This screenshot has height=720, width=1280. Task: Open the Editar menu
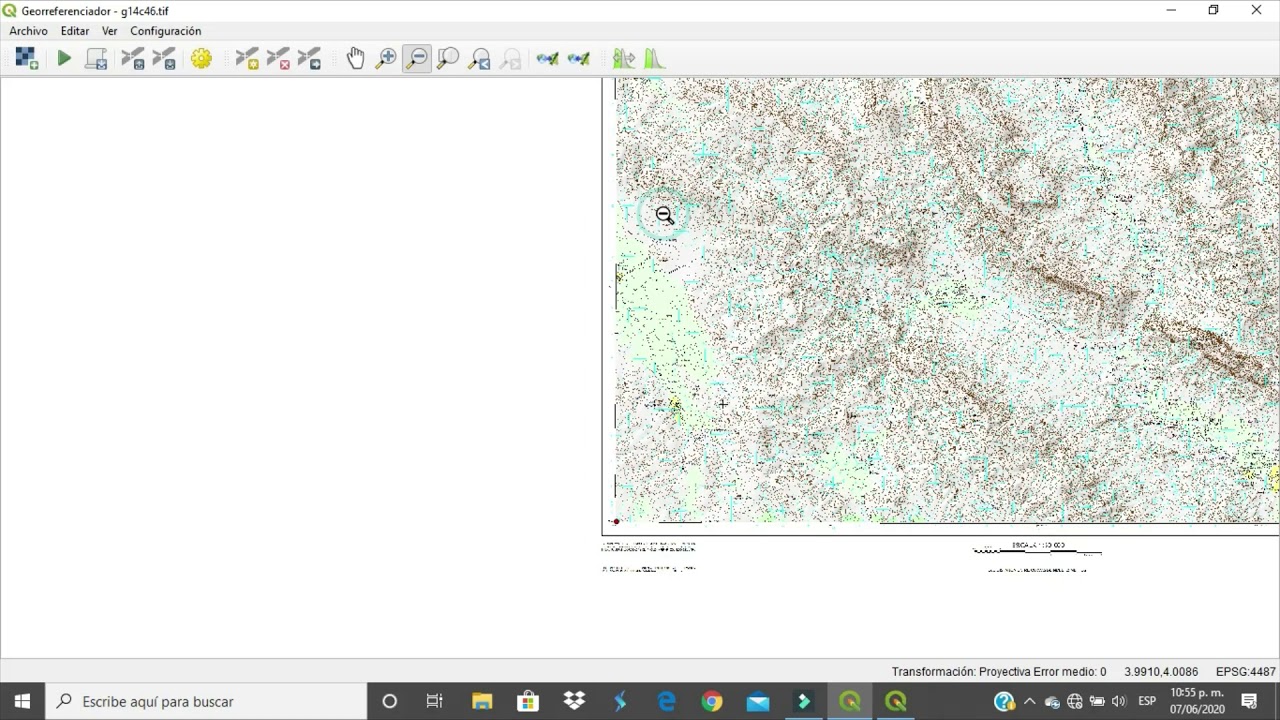click(x=75, y=31)
